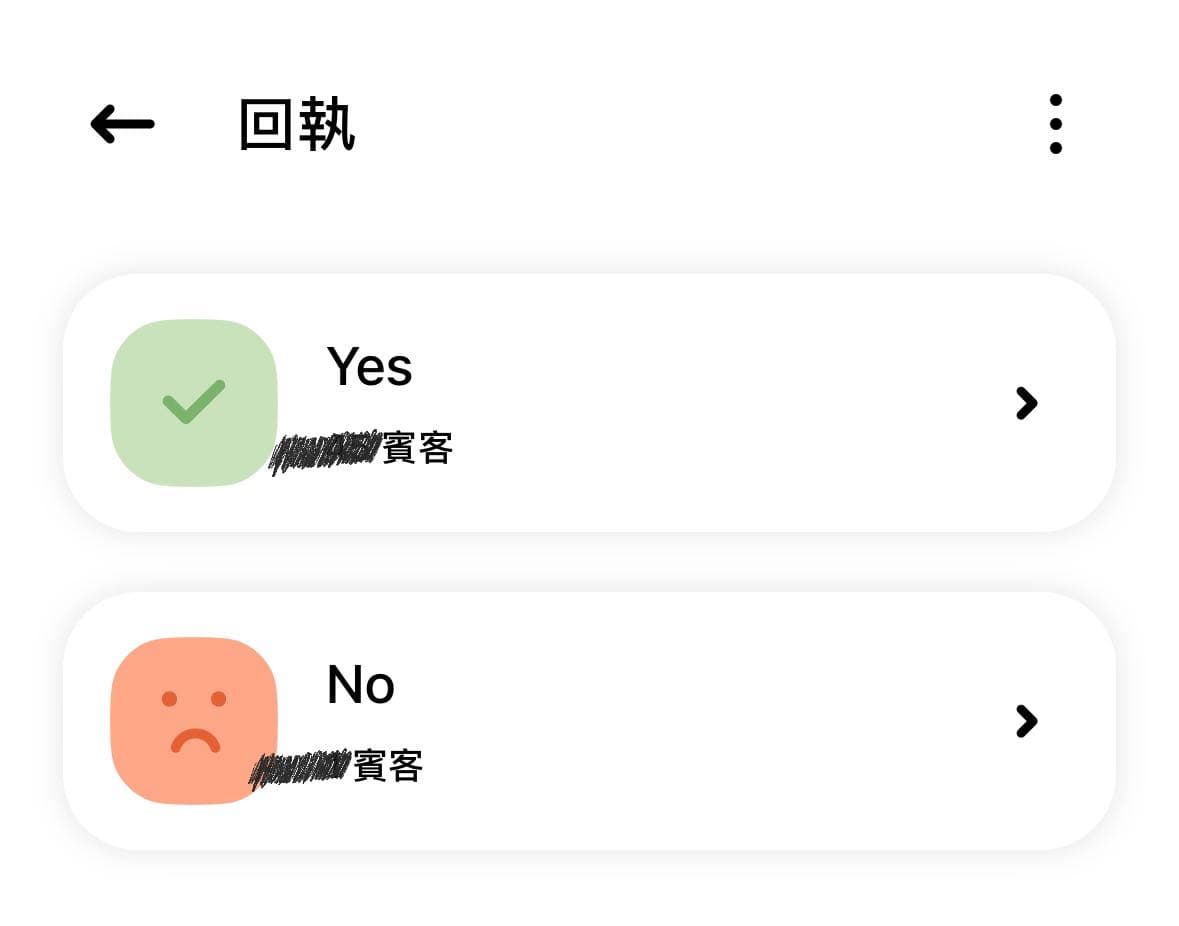This screenshot has height=926, width=1179.
Task: Expand the No row chevron
Action: pyautogui.click(x=1026, y=721)
